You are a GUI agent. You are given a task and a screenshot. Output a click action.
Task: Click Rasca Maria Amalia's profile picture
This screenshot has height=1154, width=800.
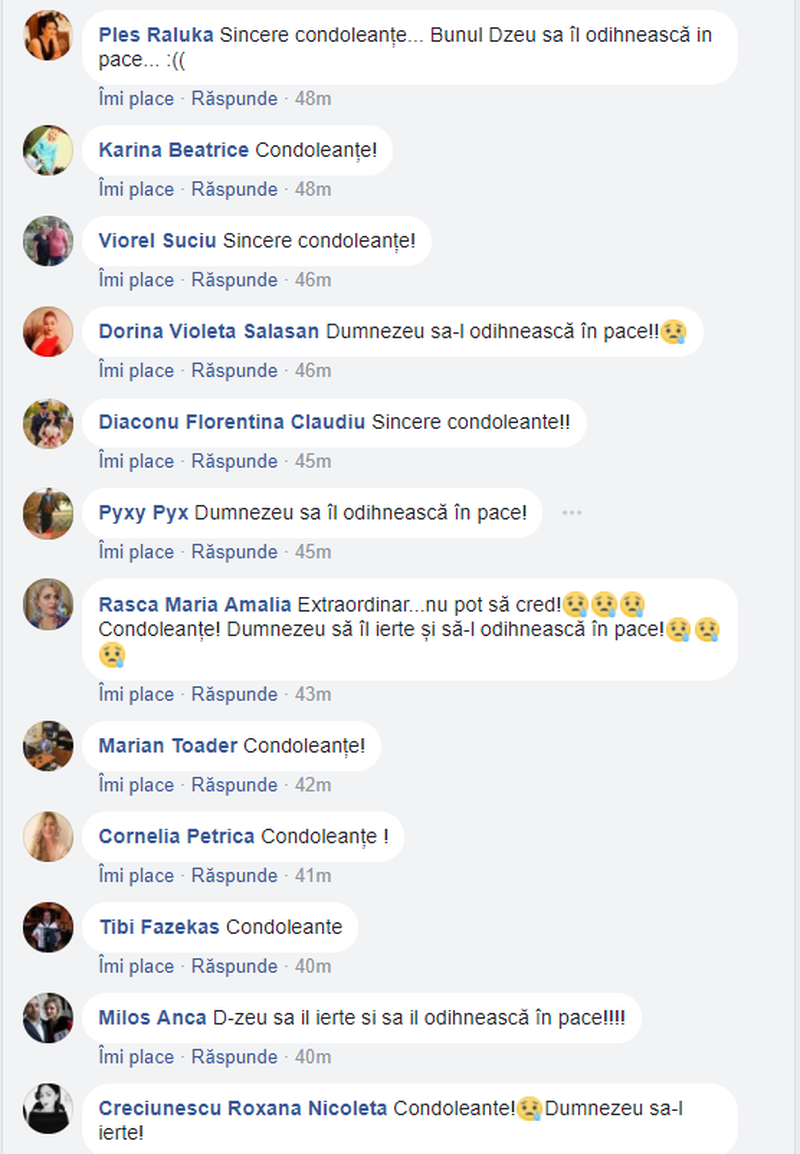(x=49, y=604)
